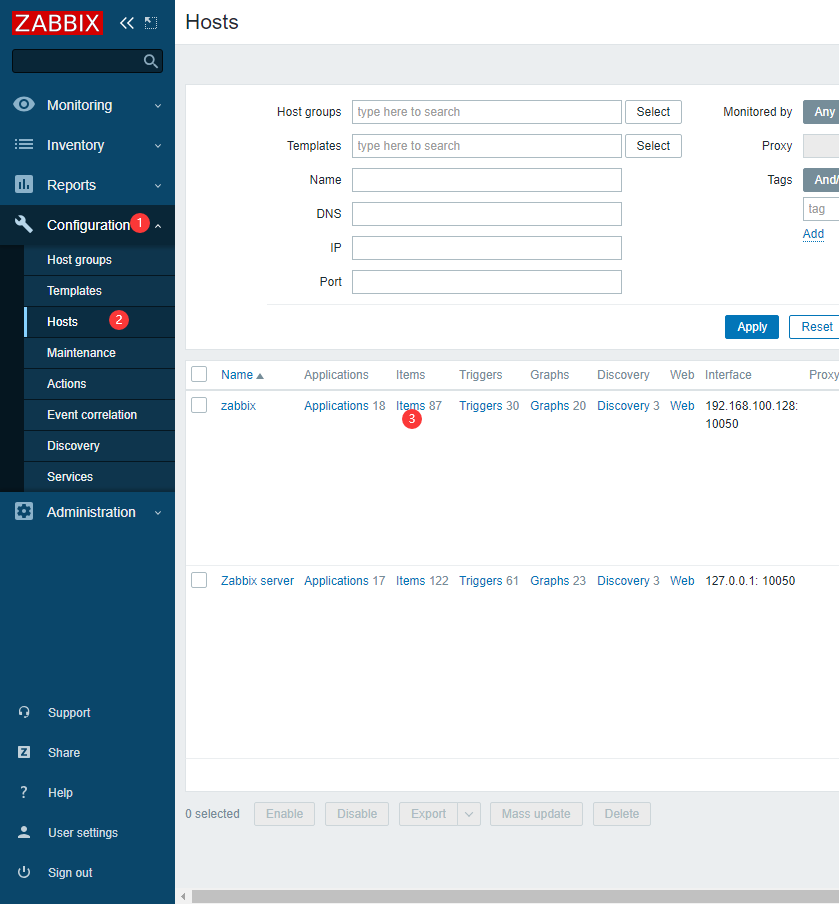This screenshot has width=839, height=904.
Task: Expand the Administration menu chevron
Action: (x=158, y=513)
